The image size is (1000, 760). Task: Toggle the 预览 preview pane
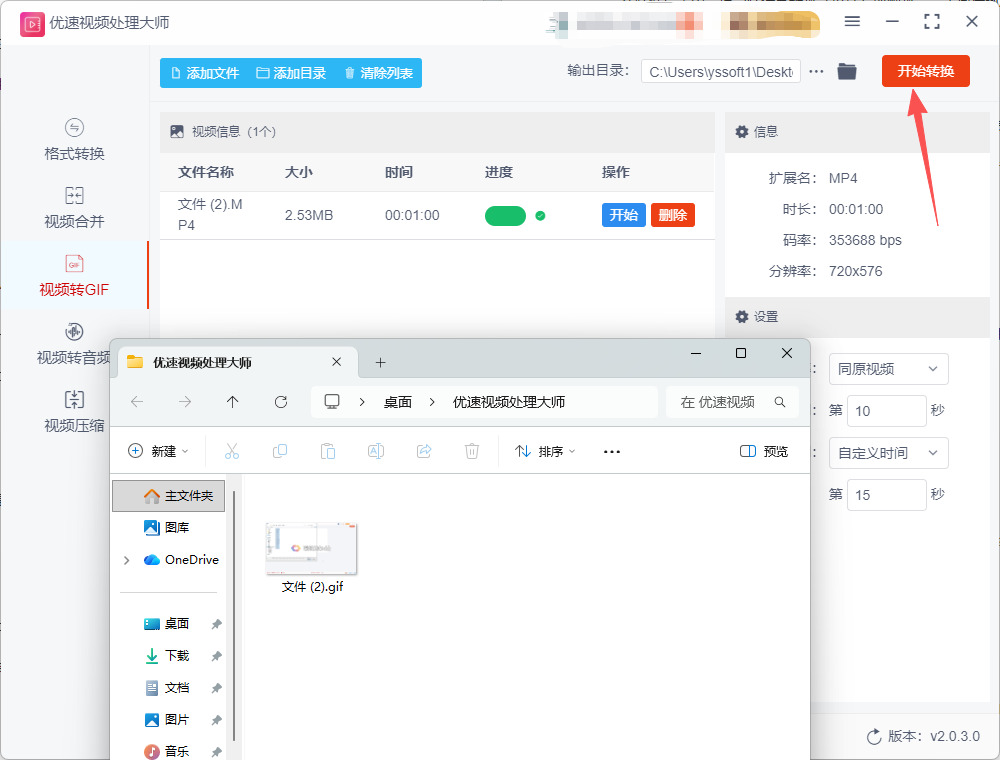(764, 451)
